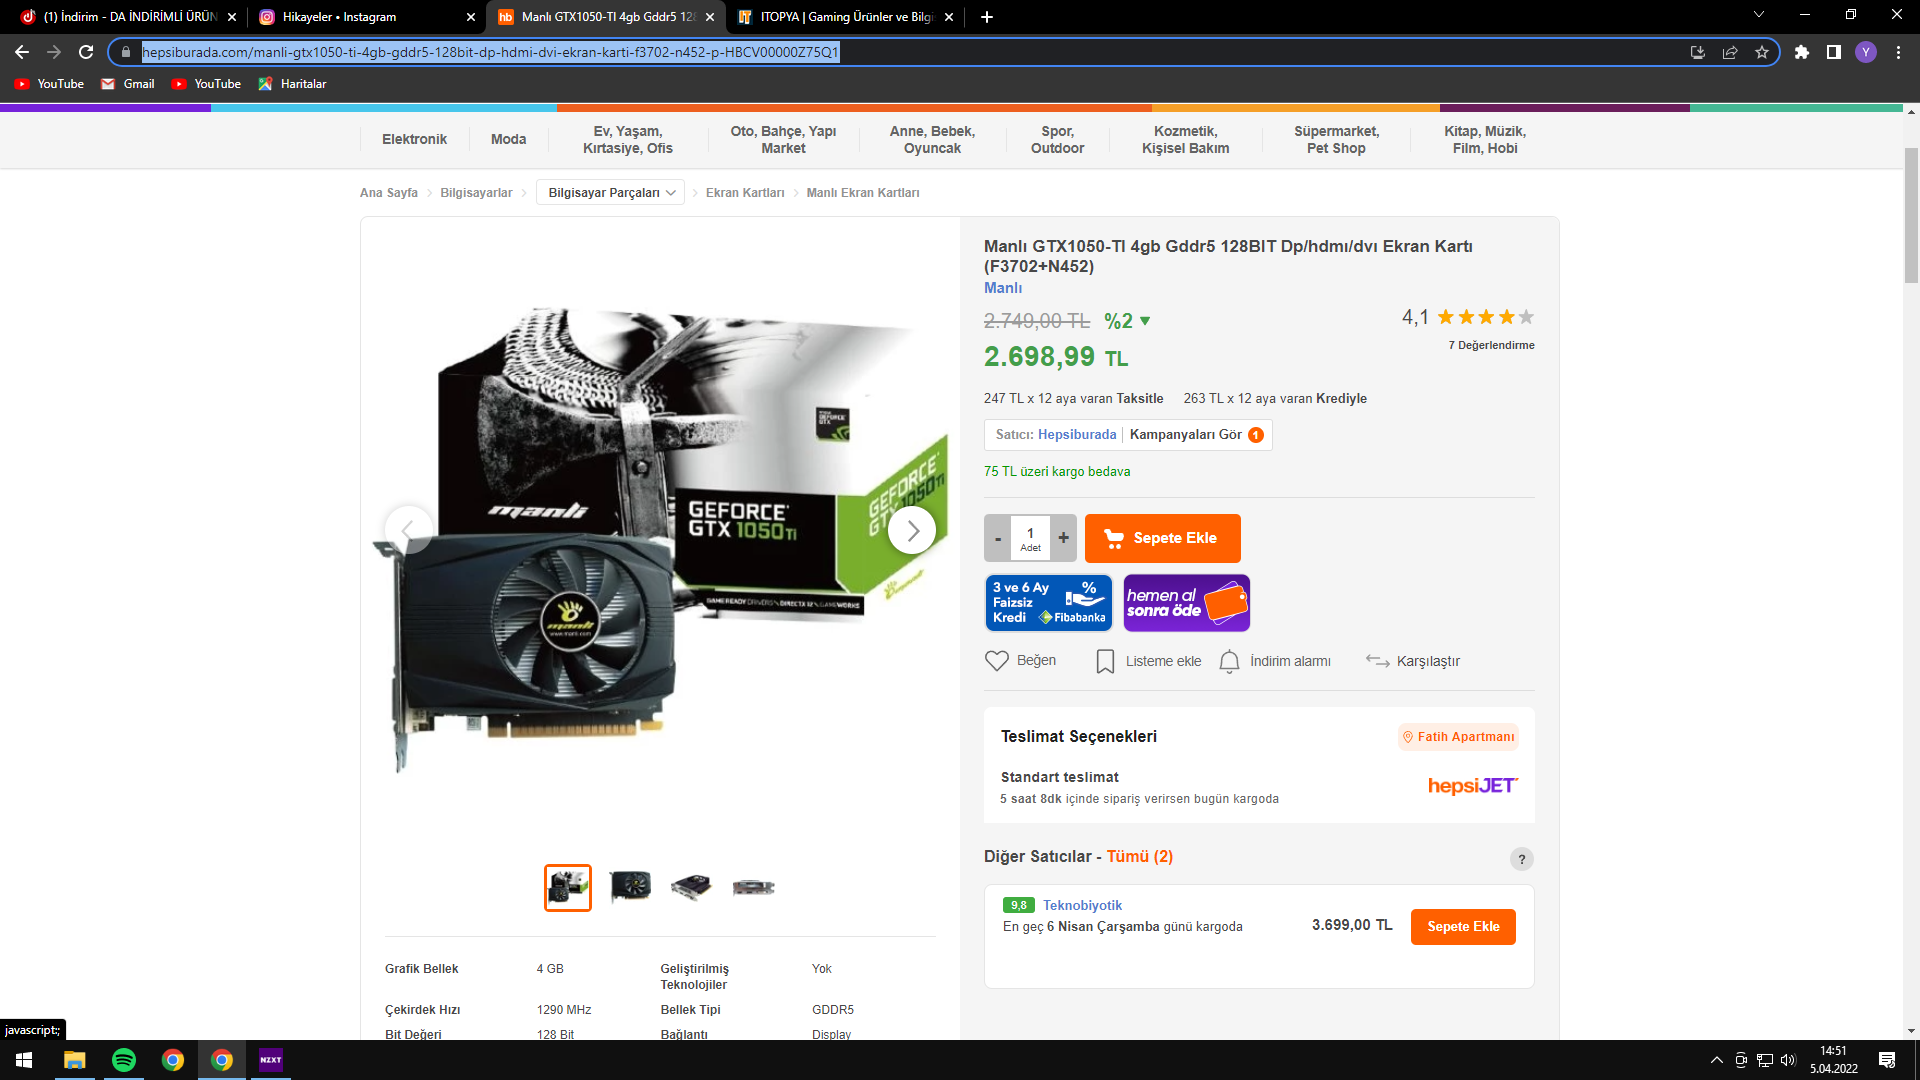The height and width of the screenshot is (1080, 1920).
Task: Close the ITOPYA Gaming tab
Action: point(949,17)
